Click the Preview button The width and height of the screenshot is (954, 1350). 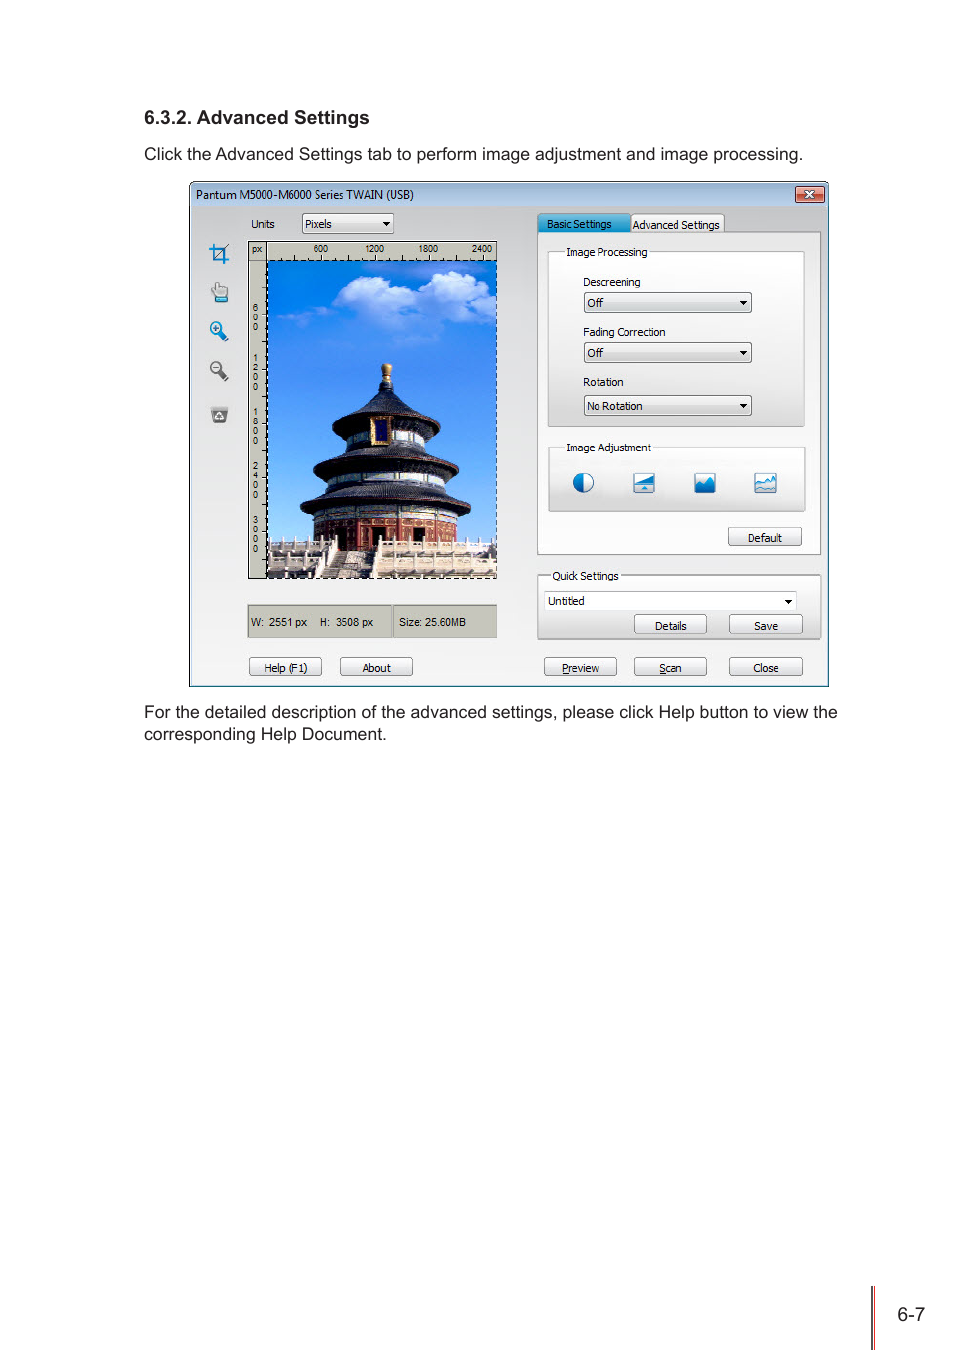coord(580,667)
